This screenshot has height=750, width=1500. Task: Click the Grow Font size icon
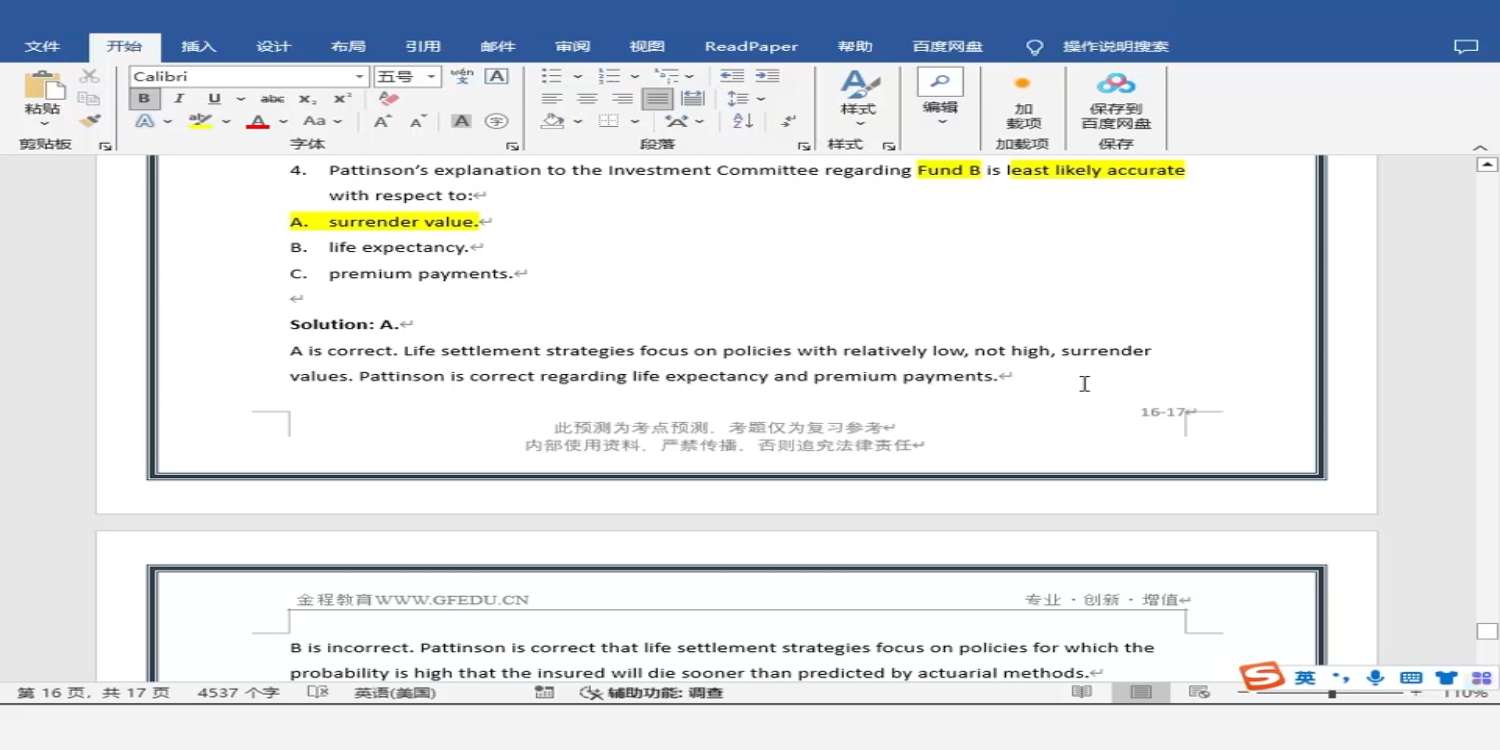pos(382,121)
